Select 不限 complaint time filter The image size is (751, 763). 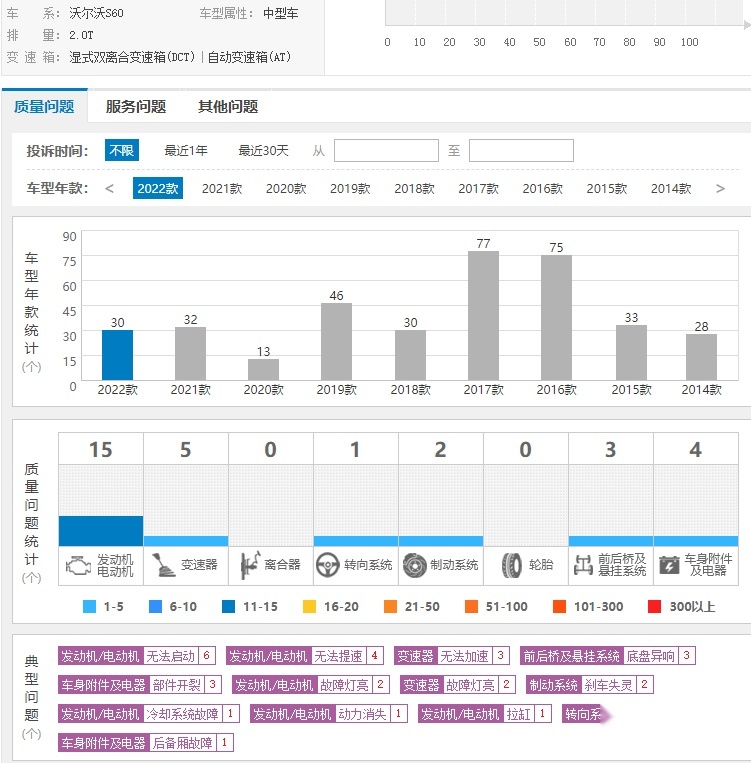(122, 150)
